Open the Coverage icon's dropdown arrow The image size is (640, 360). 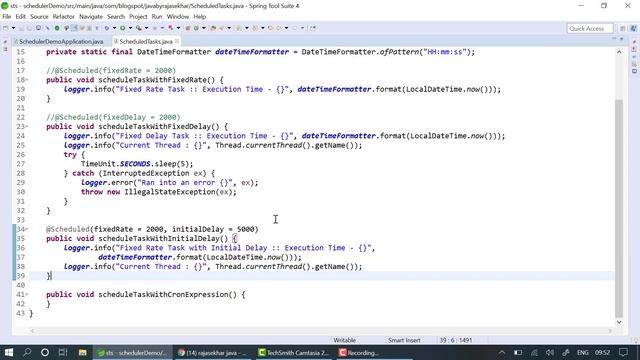click(147, 28)
